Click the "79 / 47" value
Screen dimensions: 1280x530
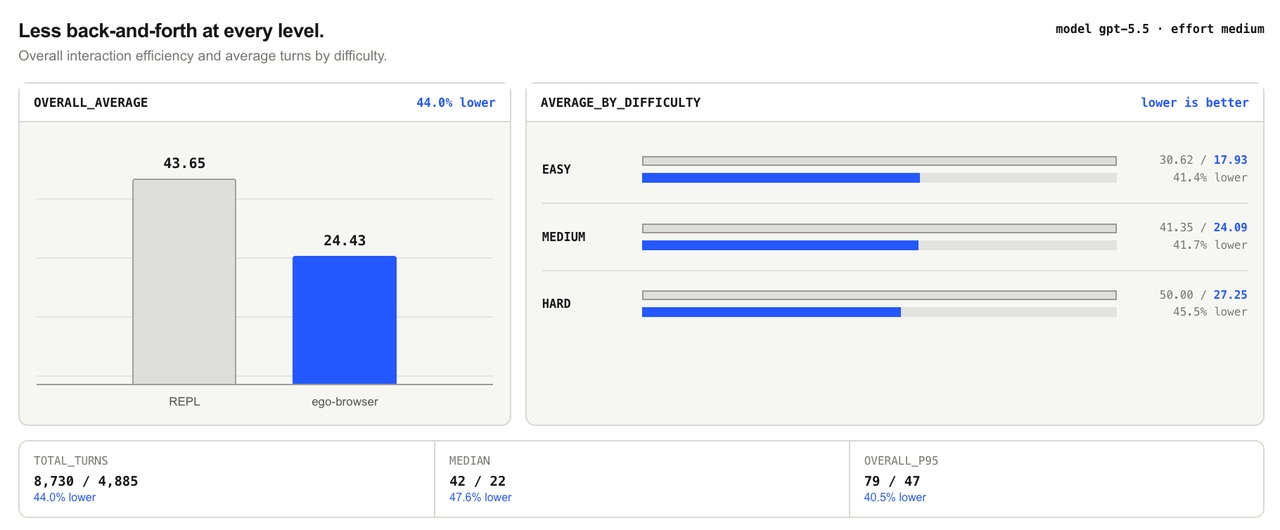pos(892,481)
